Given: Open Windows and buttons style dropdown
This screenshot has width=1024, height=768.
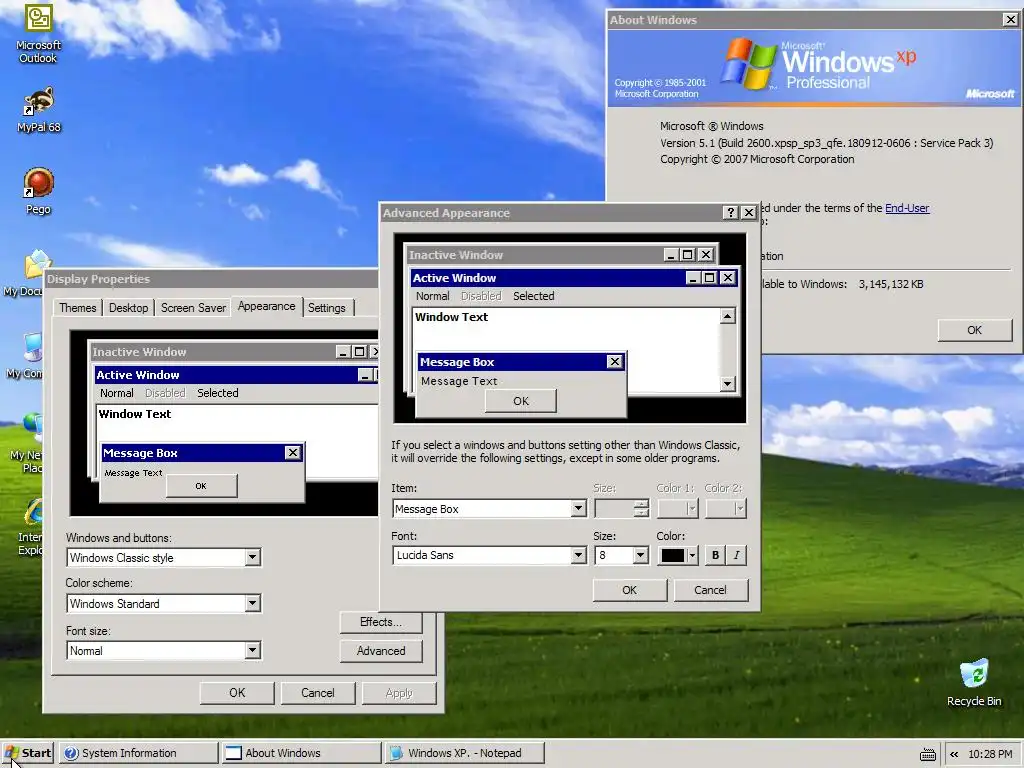Looking at the screenshot, I should [253, 558].
